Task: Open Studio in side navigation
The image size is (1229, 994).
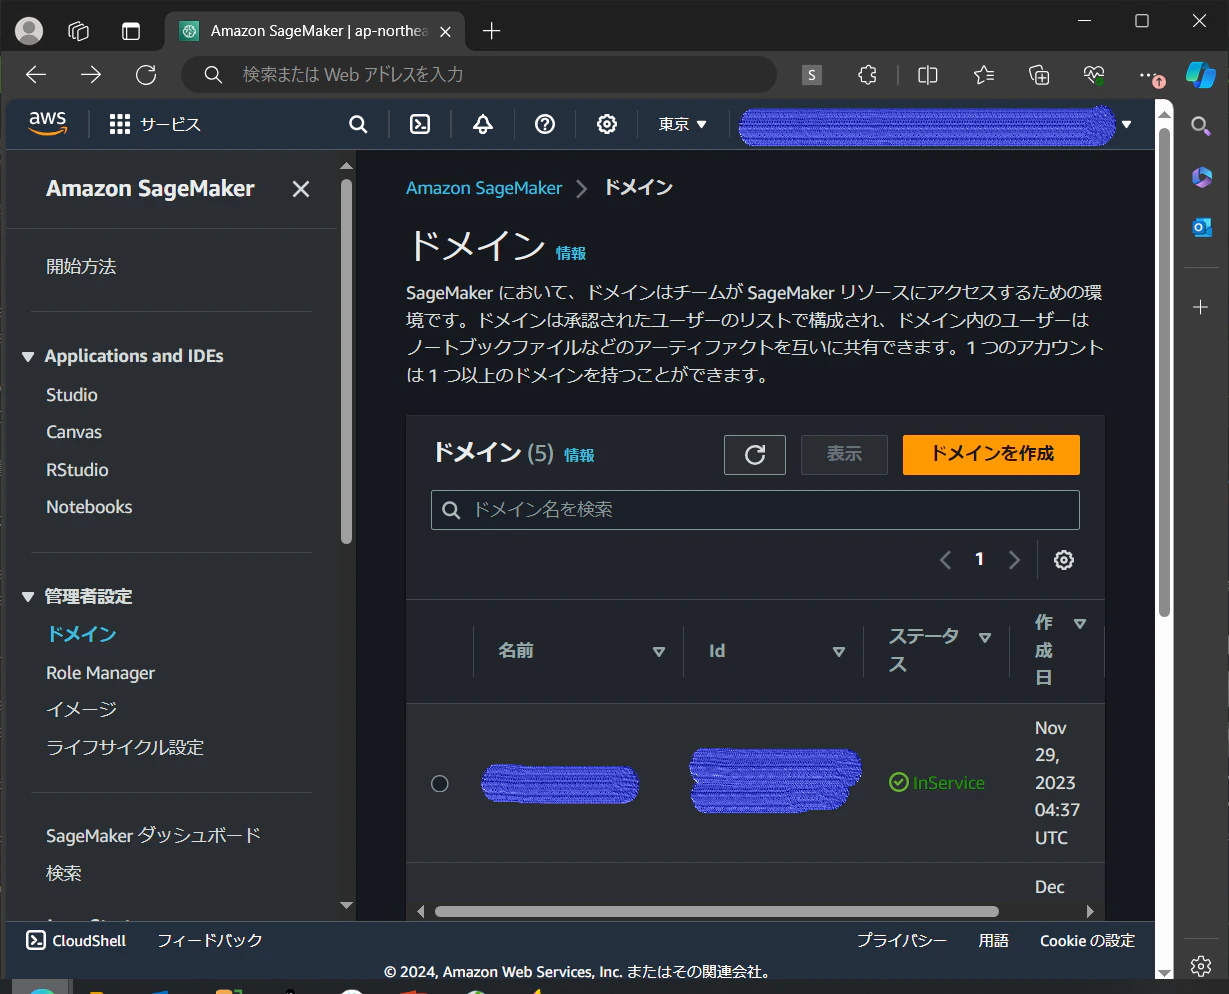Action: 72,395
